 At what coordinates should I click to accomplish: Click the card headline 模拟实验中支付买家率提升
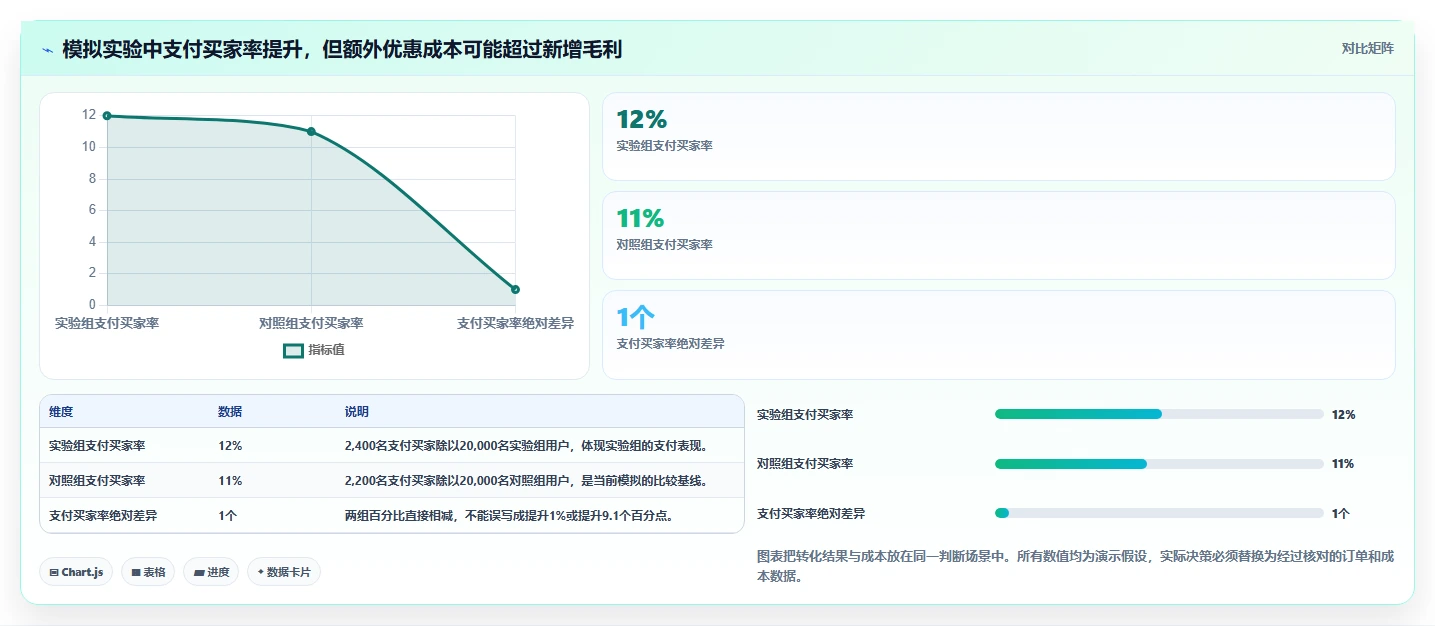[x=342, y=49]
